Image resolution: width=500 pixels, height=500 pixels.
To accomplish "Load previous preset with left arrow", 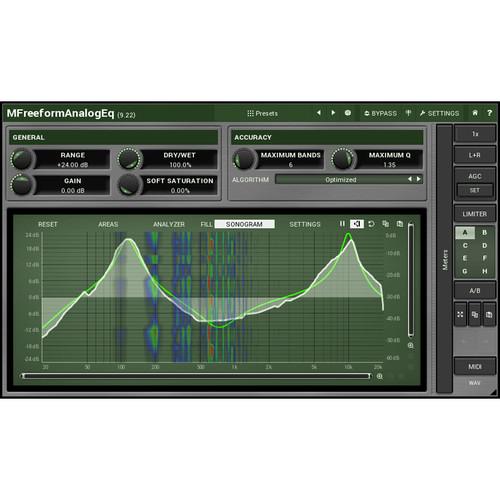I will point(318,113).
